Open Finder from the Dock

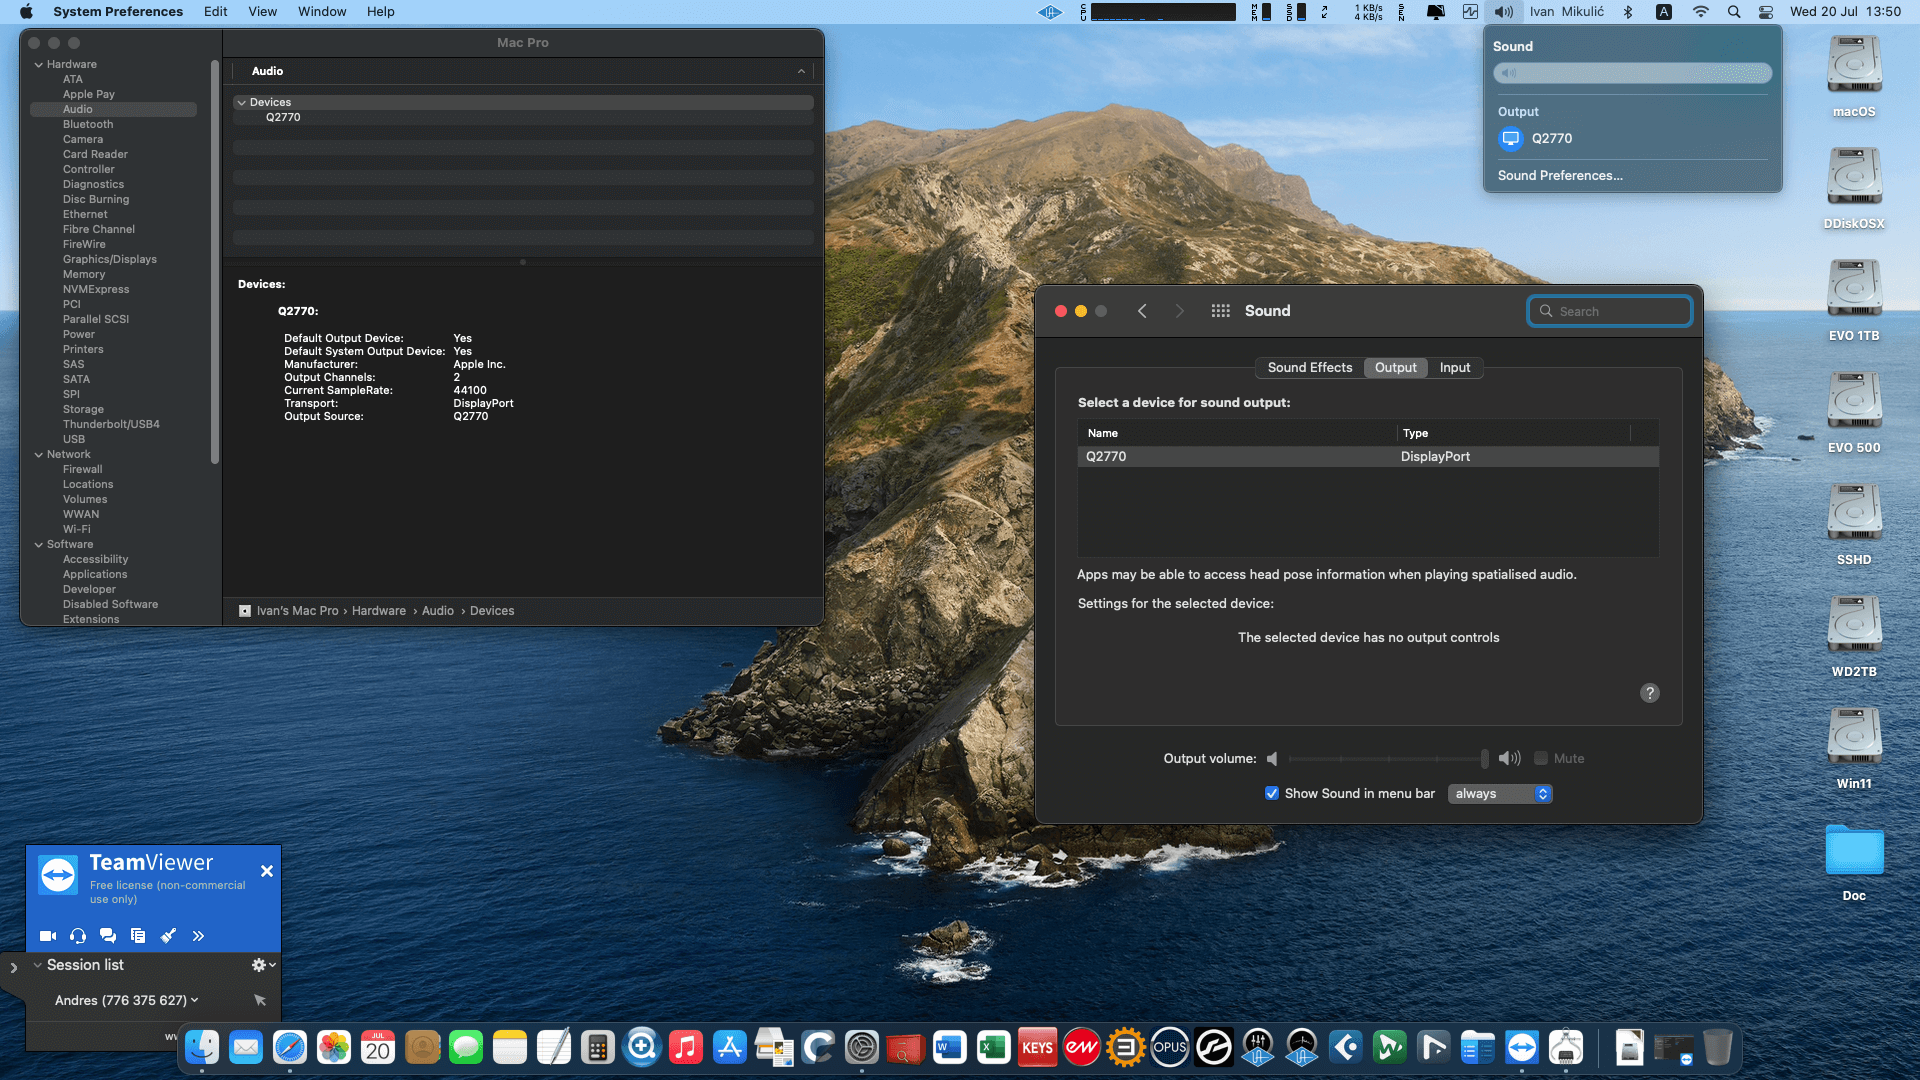pyautogui.click(x=202, y=1047)
